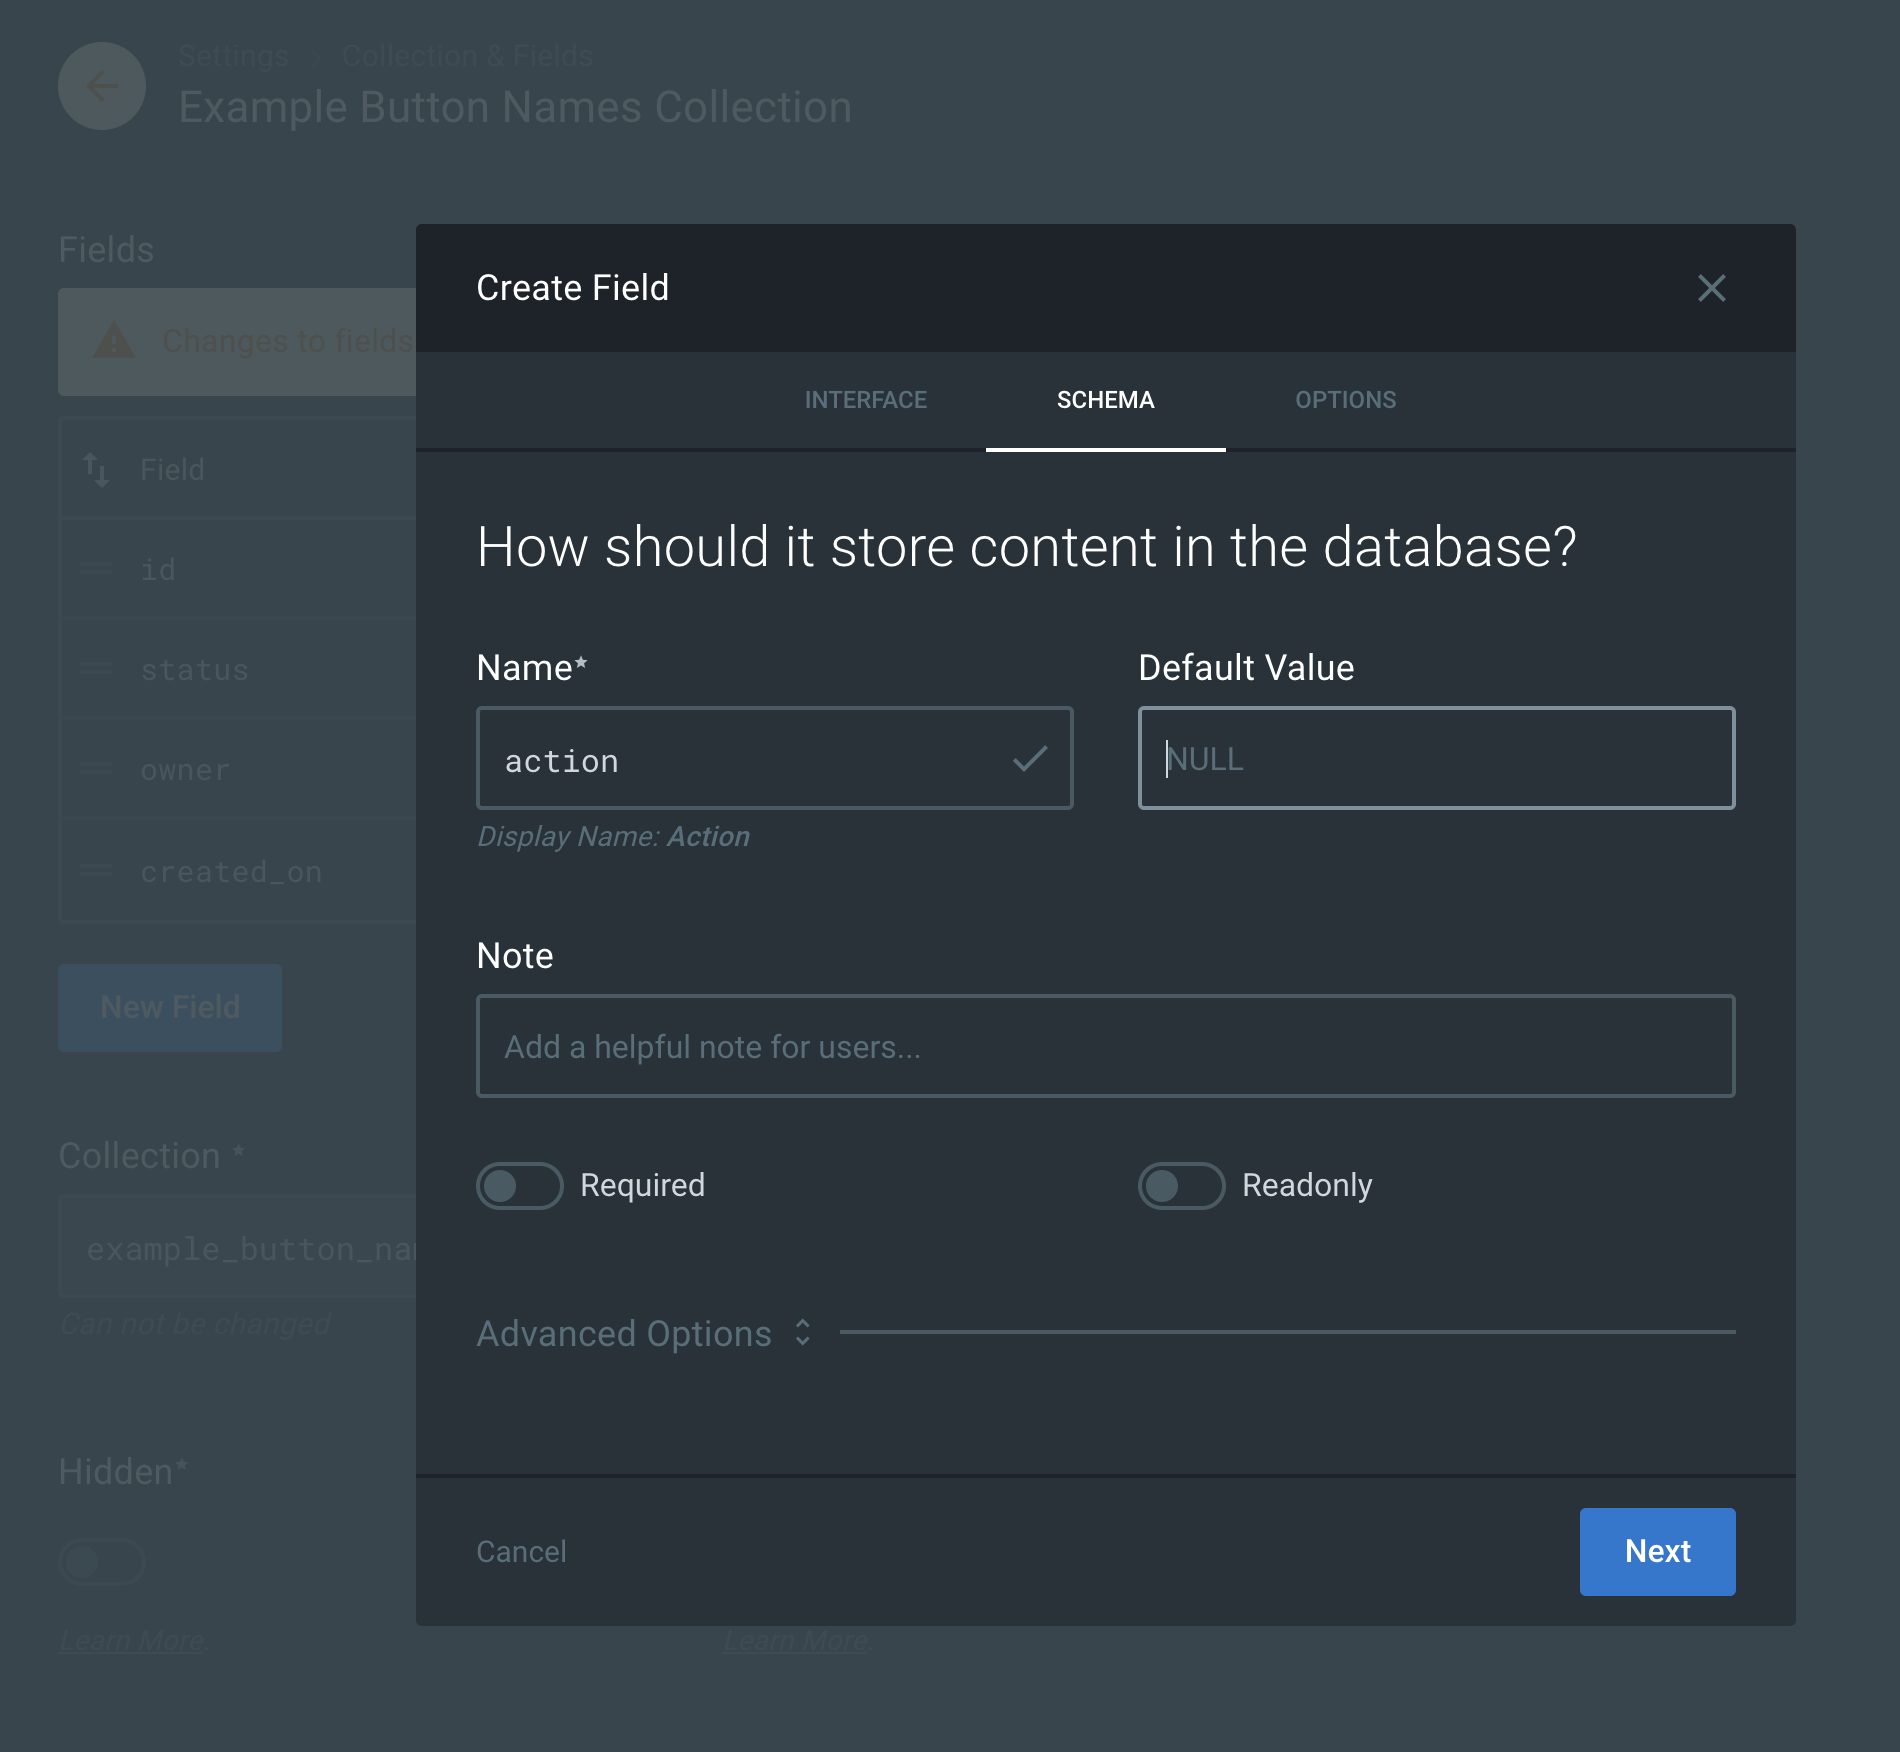Select the id field row

pos(238,569)
